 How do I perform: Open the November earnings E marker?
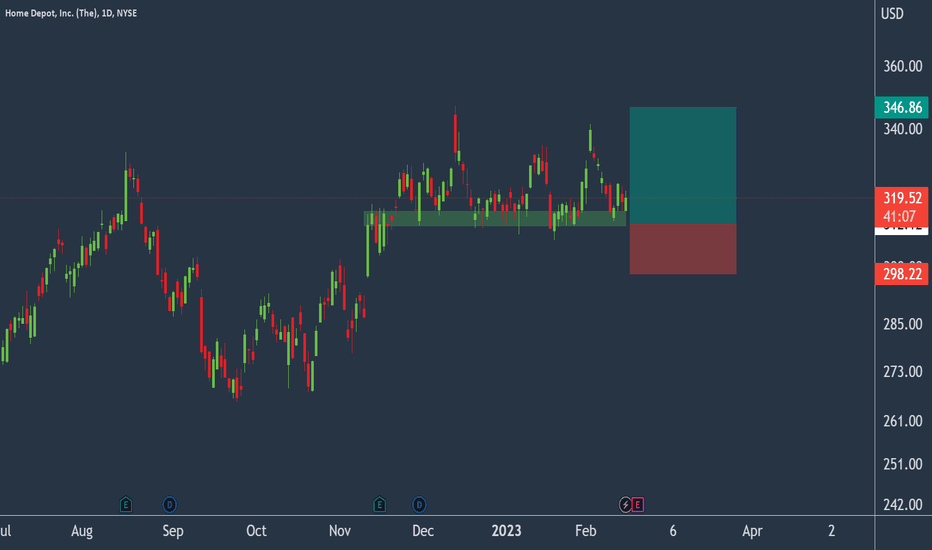(379, 505)
